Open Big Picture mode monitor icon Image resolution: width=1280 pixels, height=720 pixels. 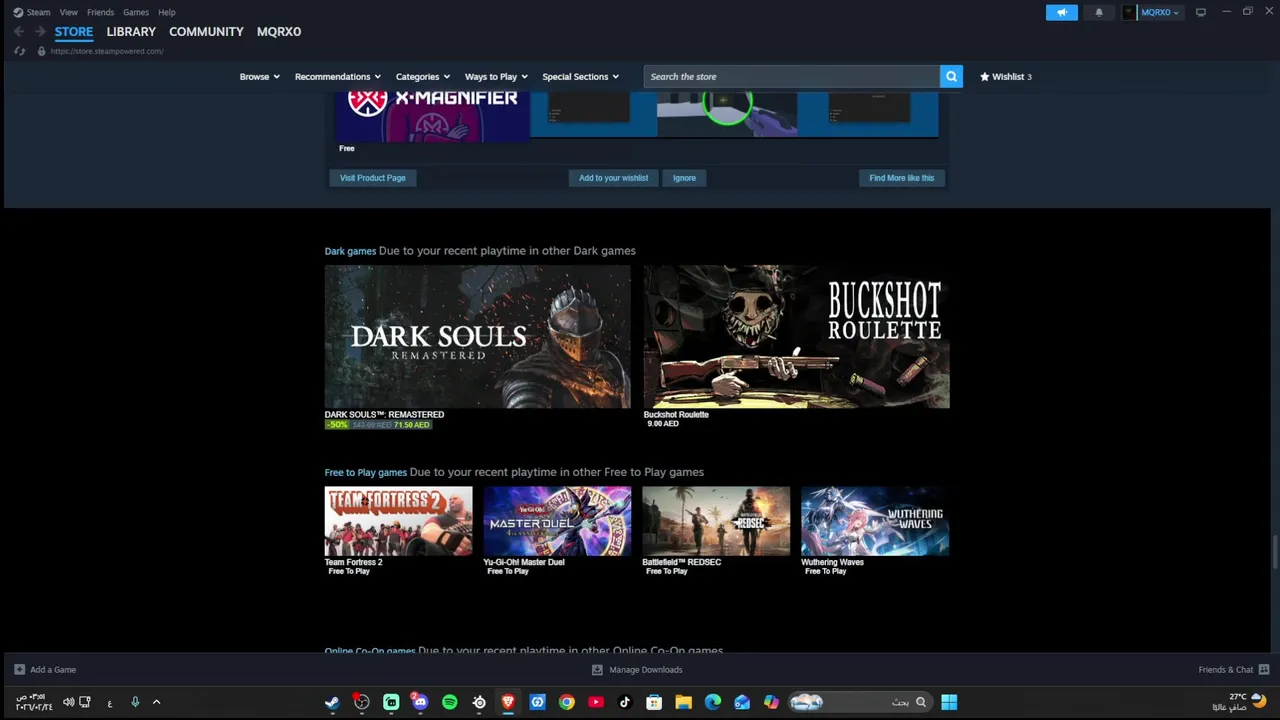click(1201, 12)
